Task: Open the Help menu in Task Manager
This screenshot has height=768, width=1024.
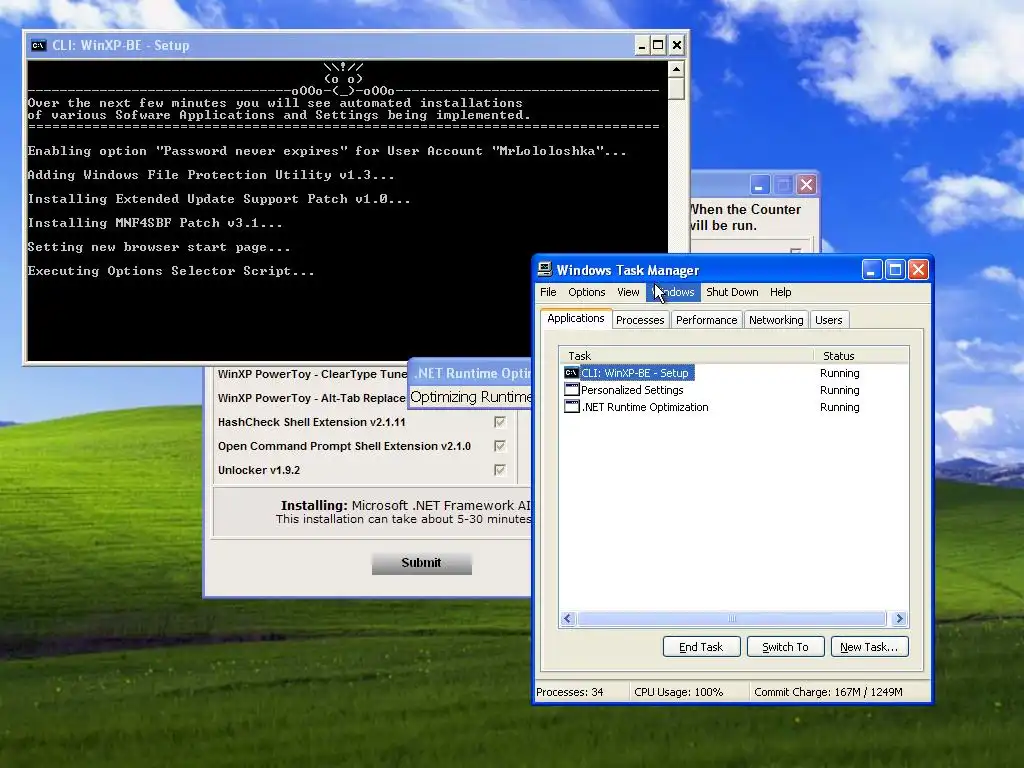Action: tap(780, 292)
